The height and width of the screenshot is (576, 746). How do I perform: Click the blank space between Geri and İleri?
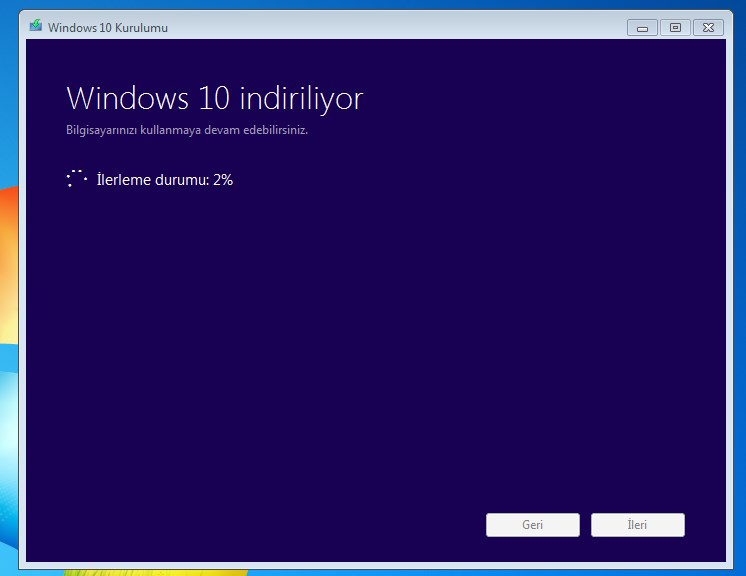pos(585,525)
